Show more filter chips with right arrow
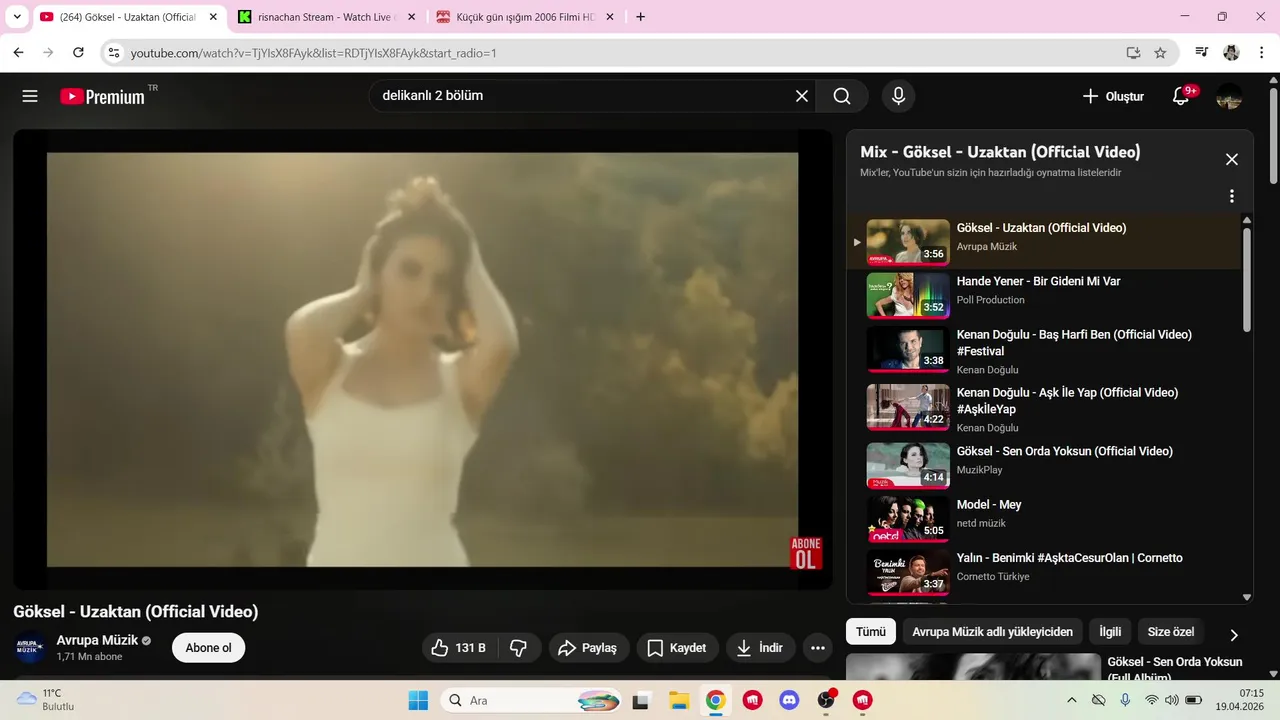The height and width of the screenshot is (720, 1280). tap(1233, 635)
